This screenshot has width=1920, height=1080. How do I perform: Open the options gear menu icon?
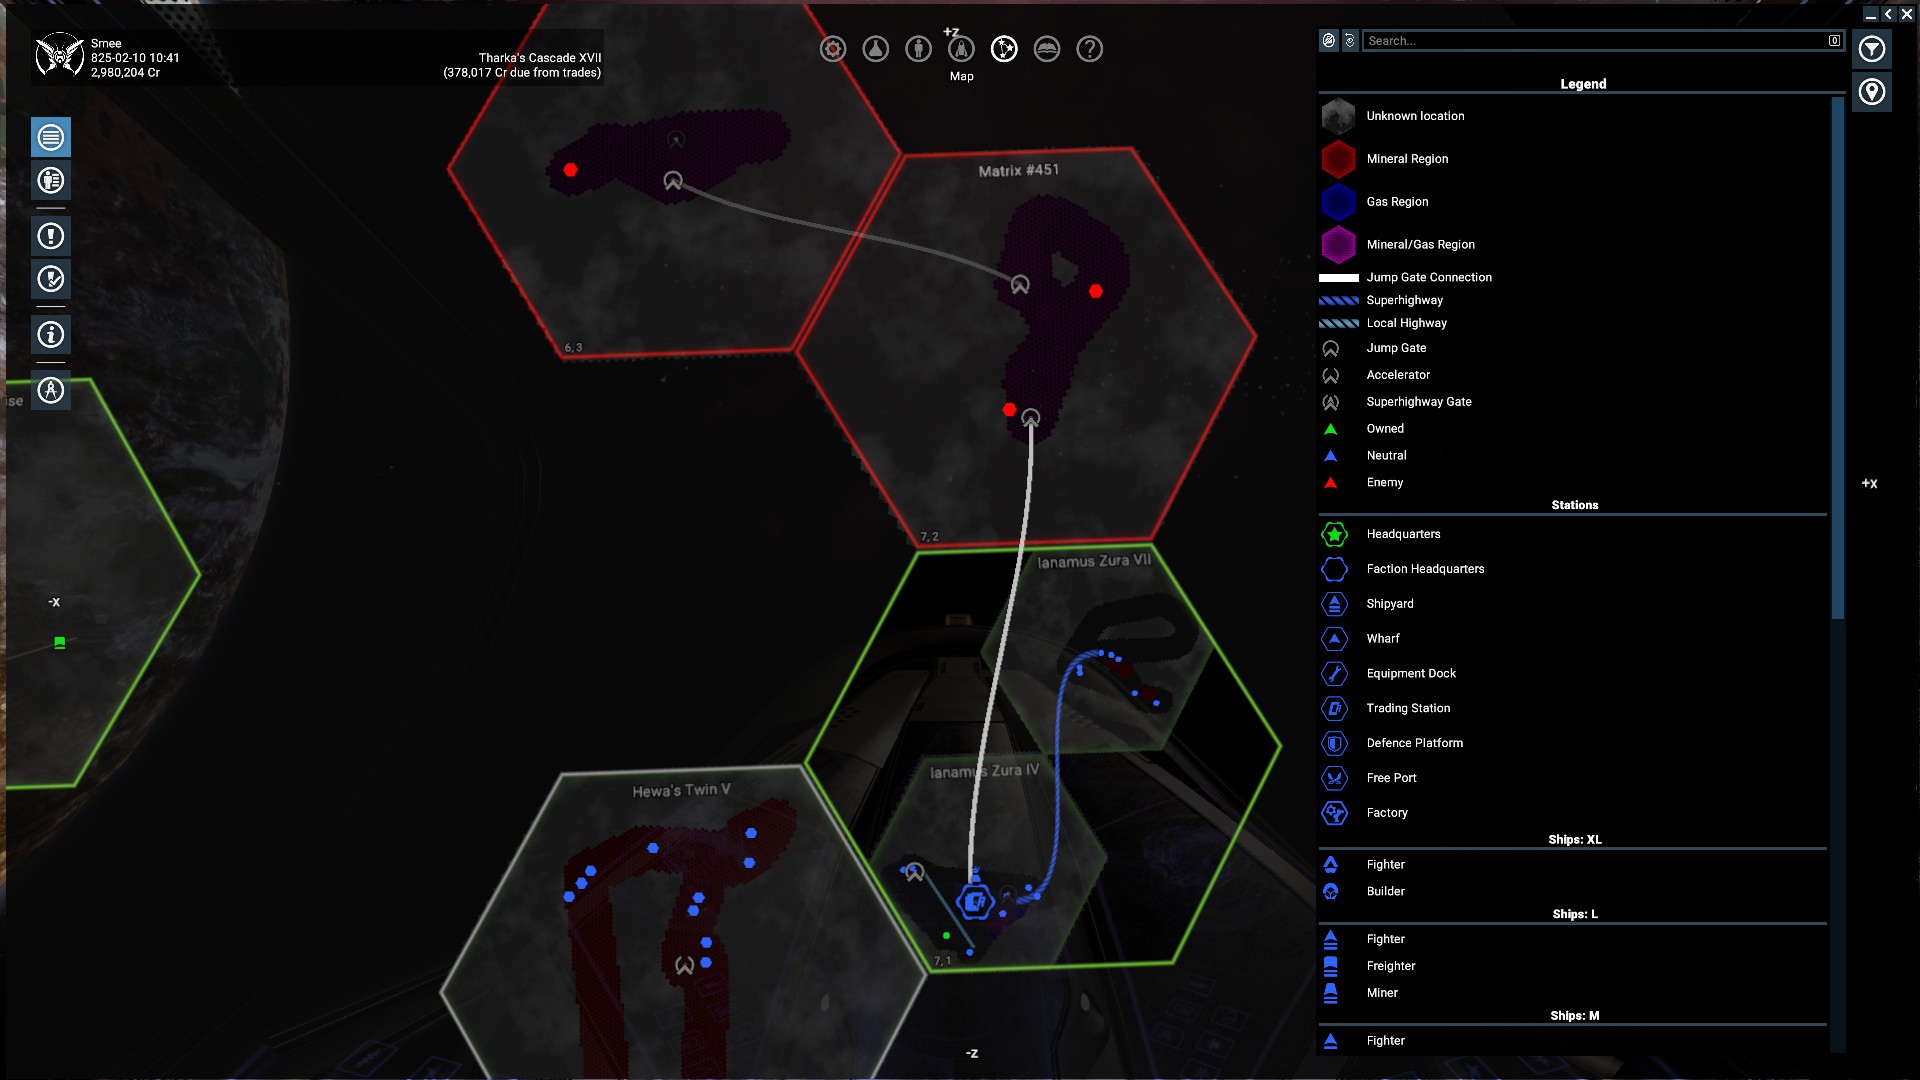tap(833, 49)
